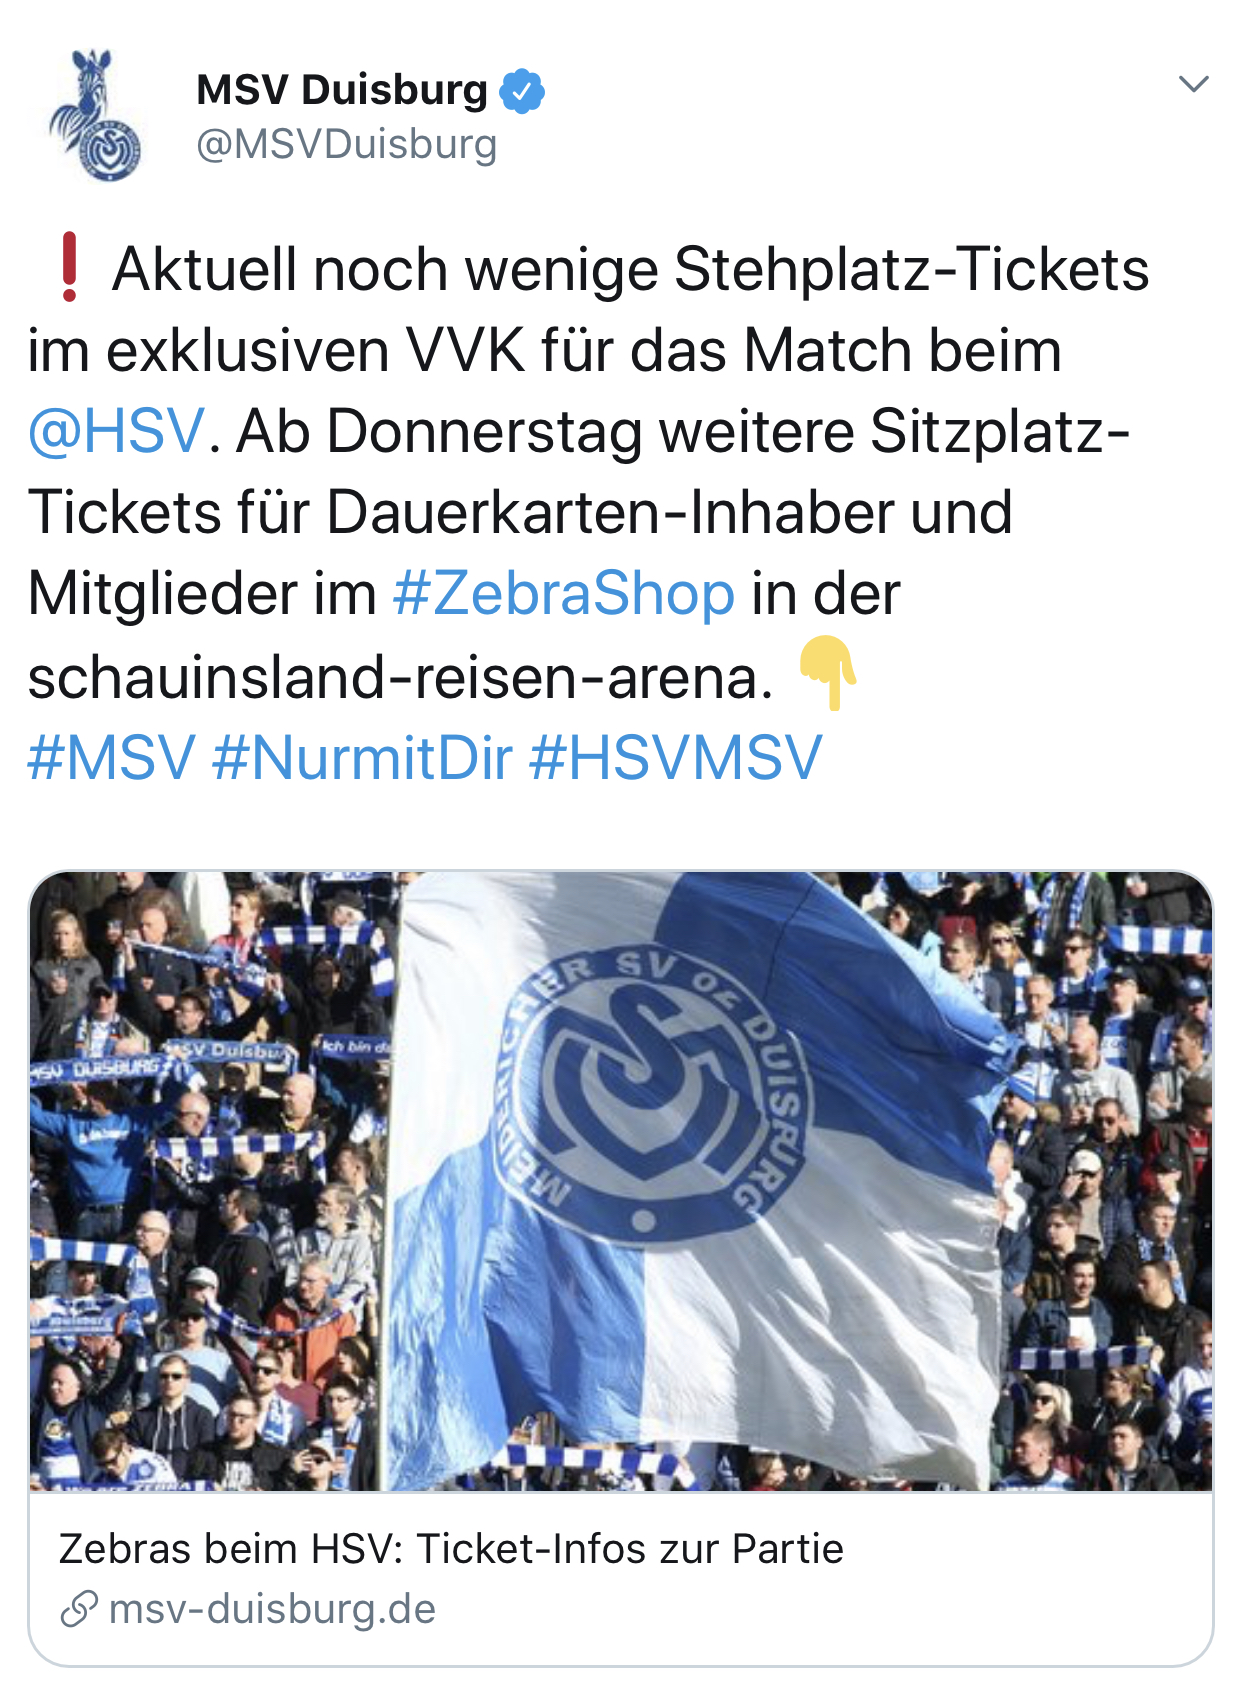Open the MSV Duisburg zebra profile avatar
This screenshot has width=1242, height=1682.
point(95,115)
